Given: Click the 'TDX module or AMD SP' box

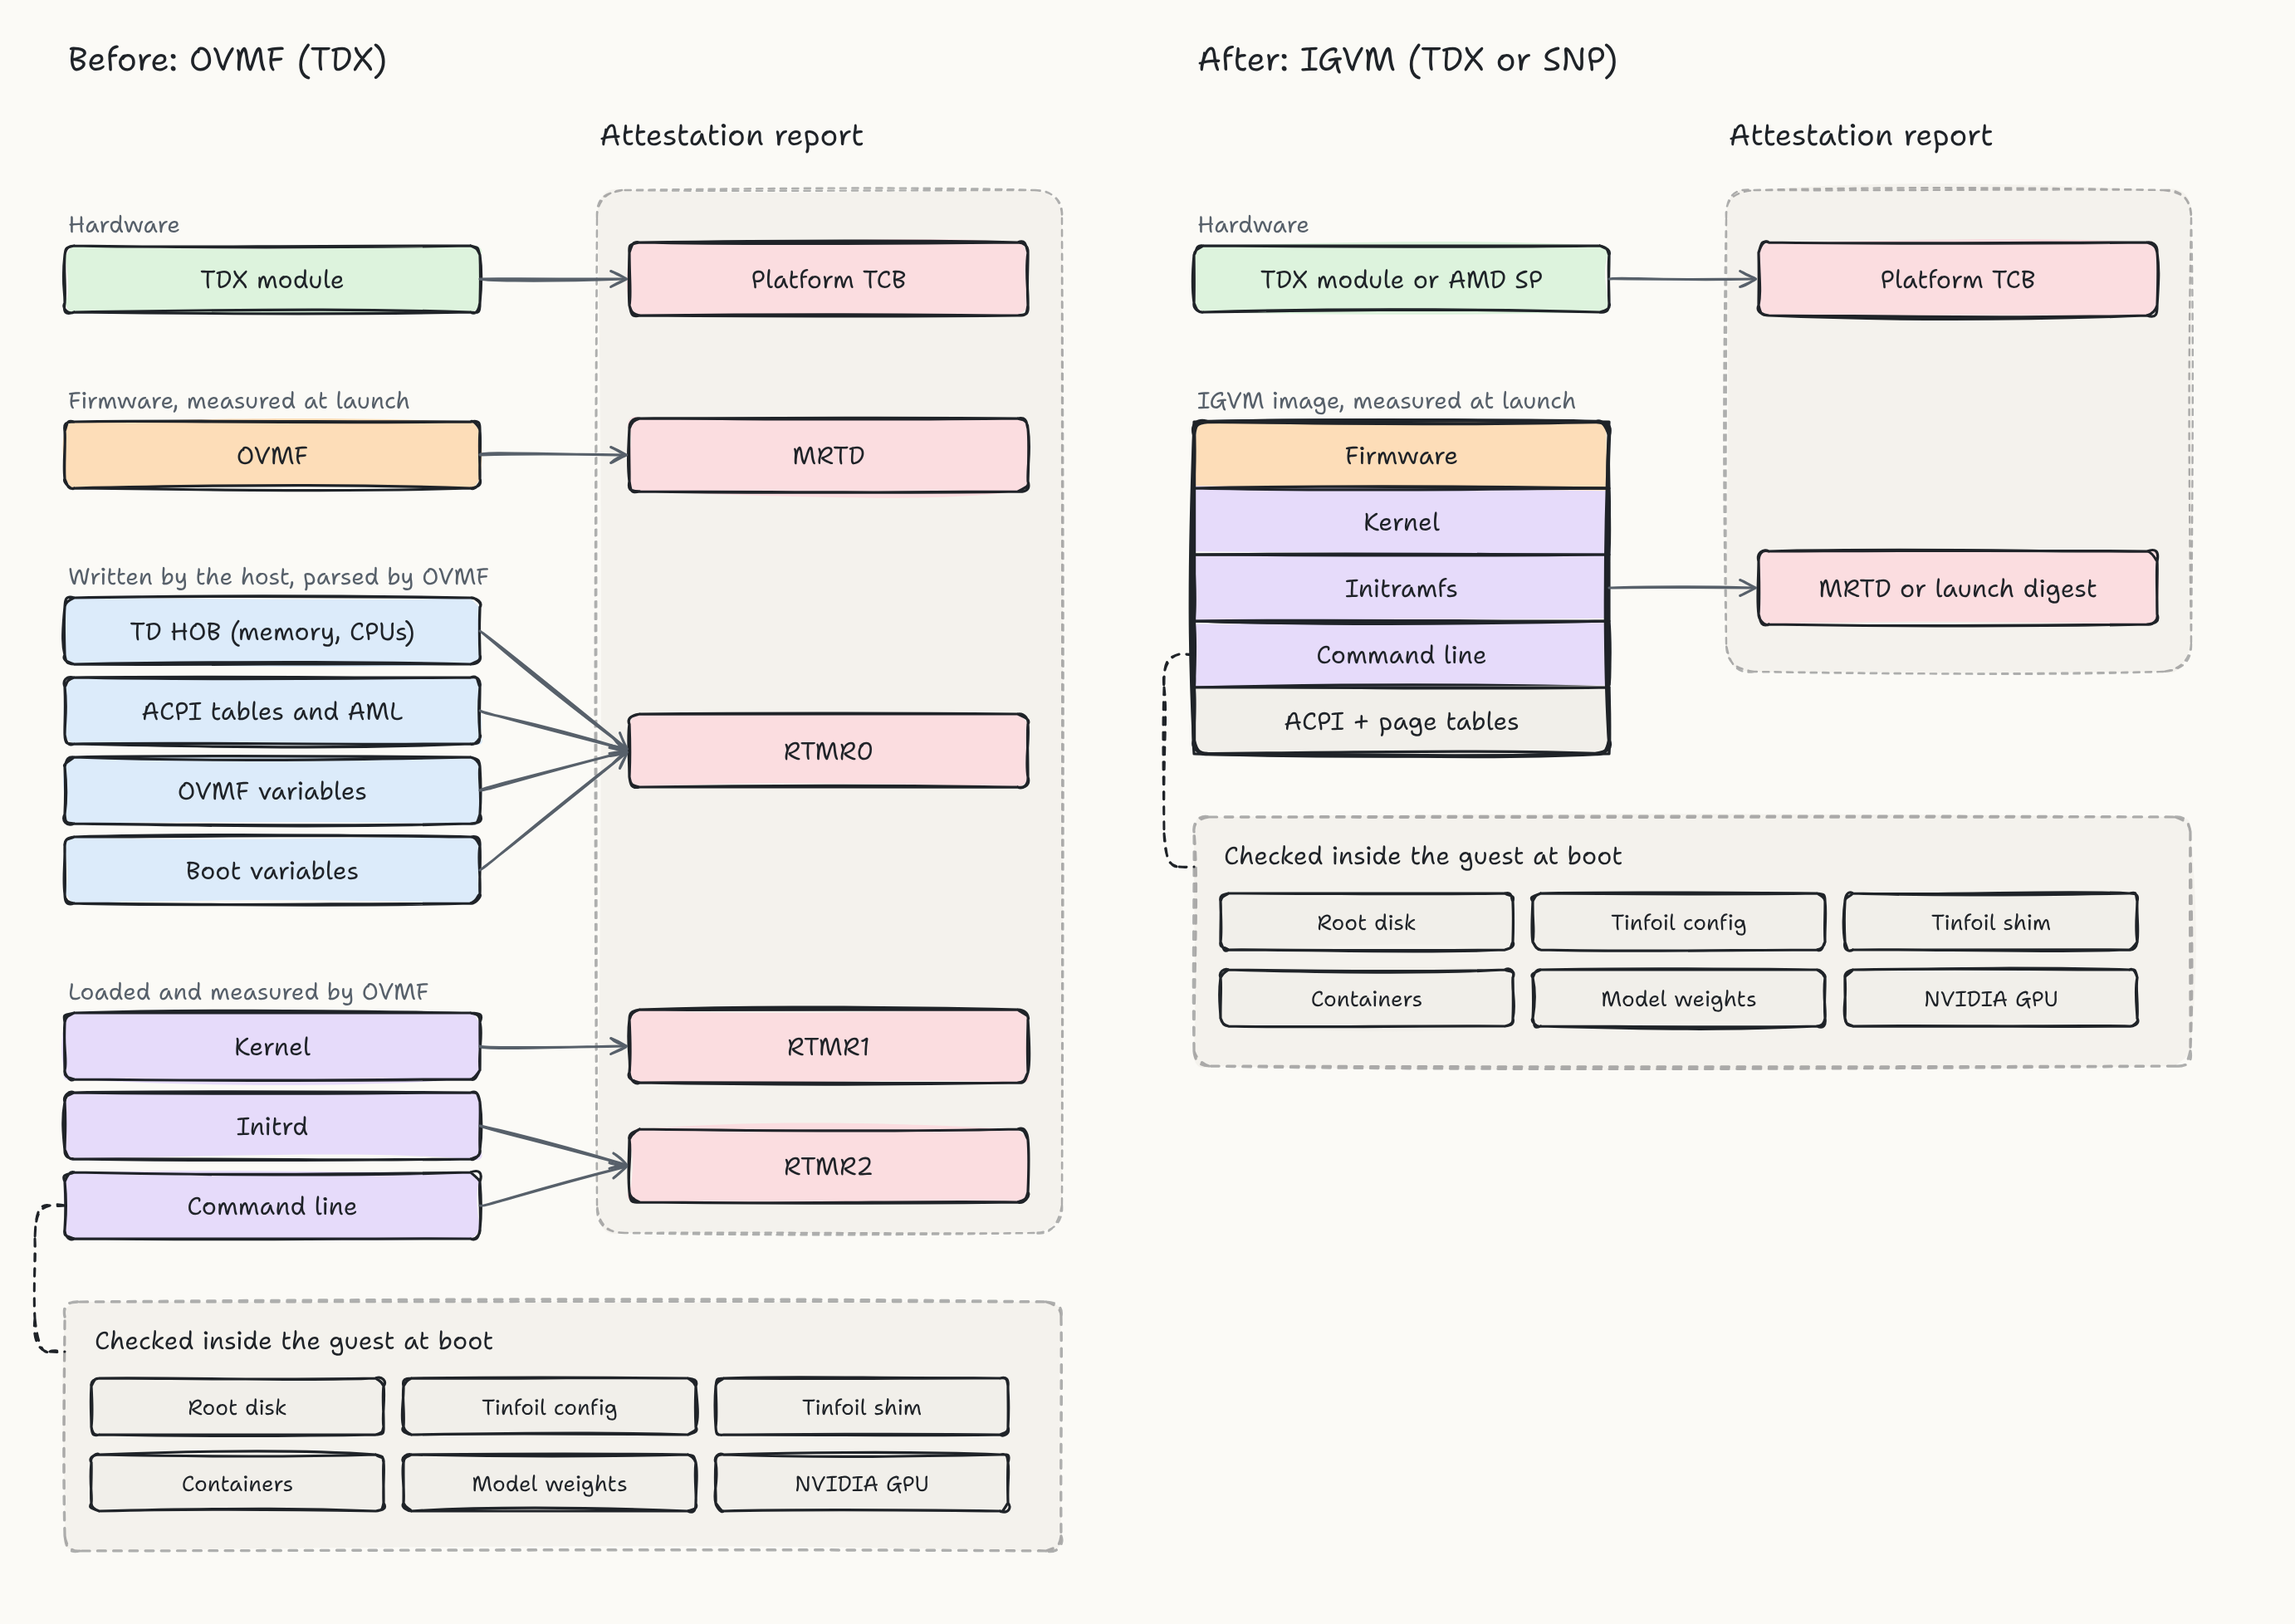Looking at the screenshot, I should coord(1401,279).
